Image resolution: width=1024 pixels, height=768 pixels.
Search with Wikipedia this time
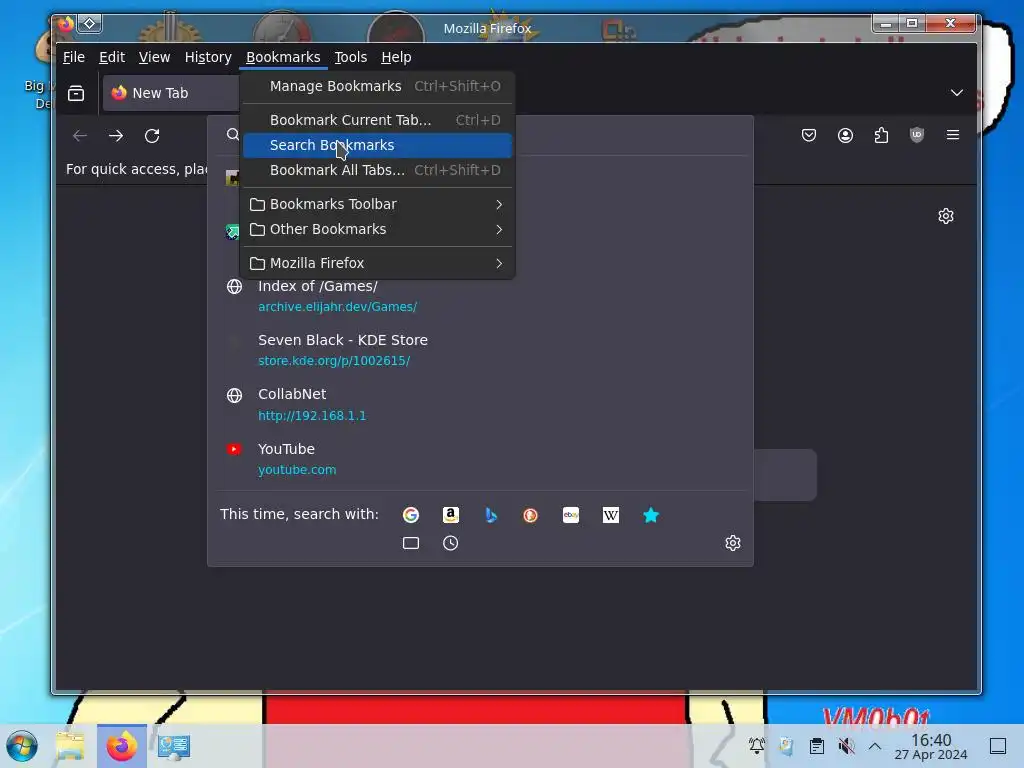611,515
